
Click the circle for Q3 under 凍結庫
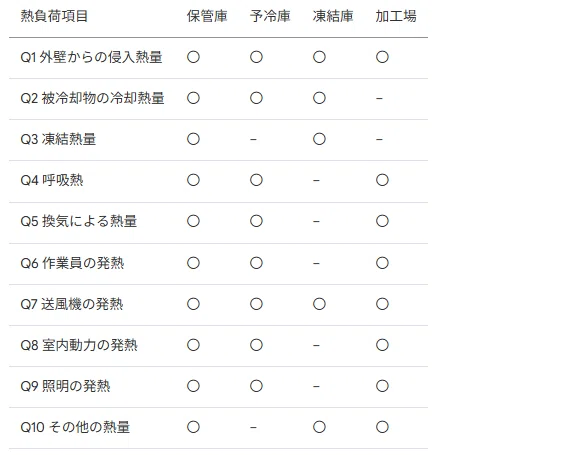[x=319, y=139]
